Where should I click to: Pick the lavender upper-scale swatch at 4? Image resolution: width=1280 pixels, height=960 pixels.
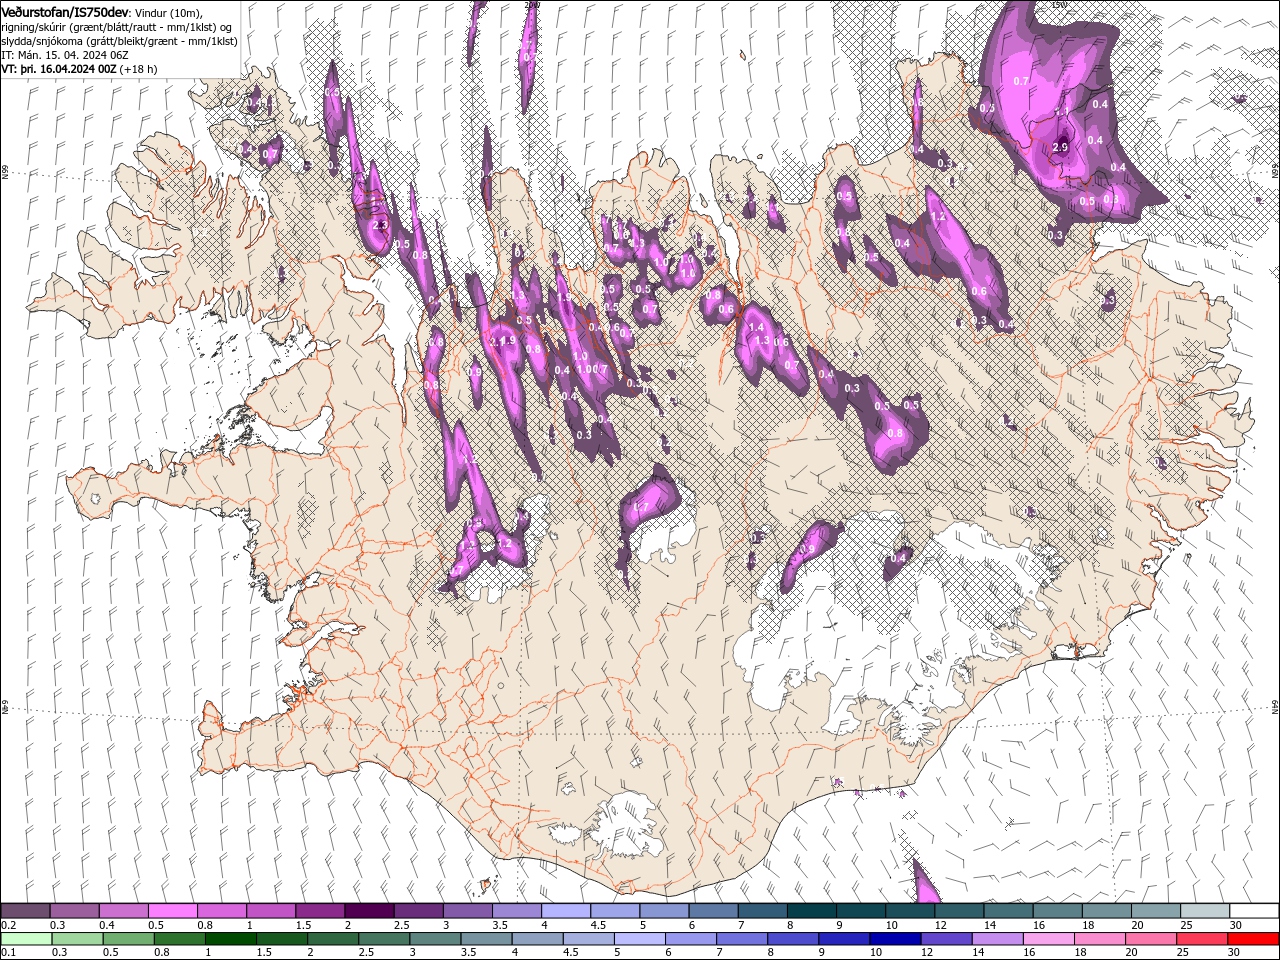pos(565,911)
